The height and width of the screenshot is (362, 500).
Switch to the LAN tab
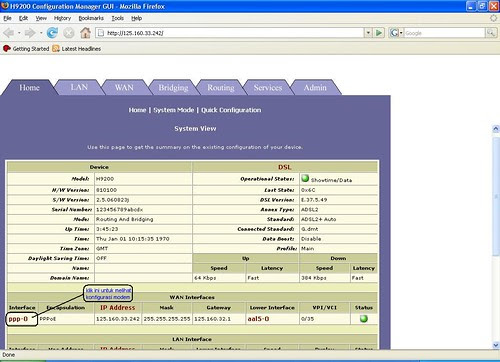79,87
